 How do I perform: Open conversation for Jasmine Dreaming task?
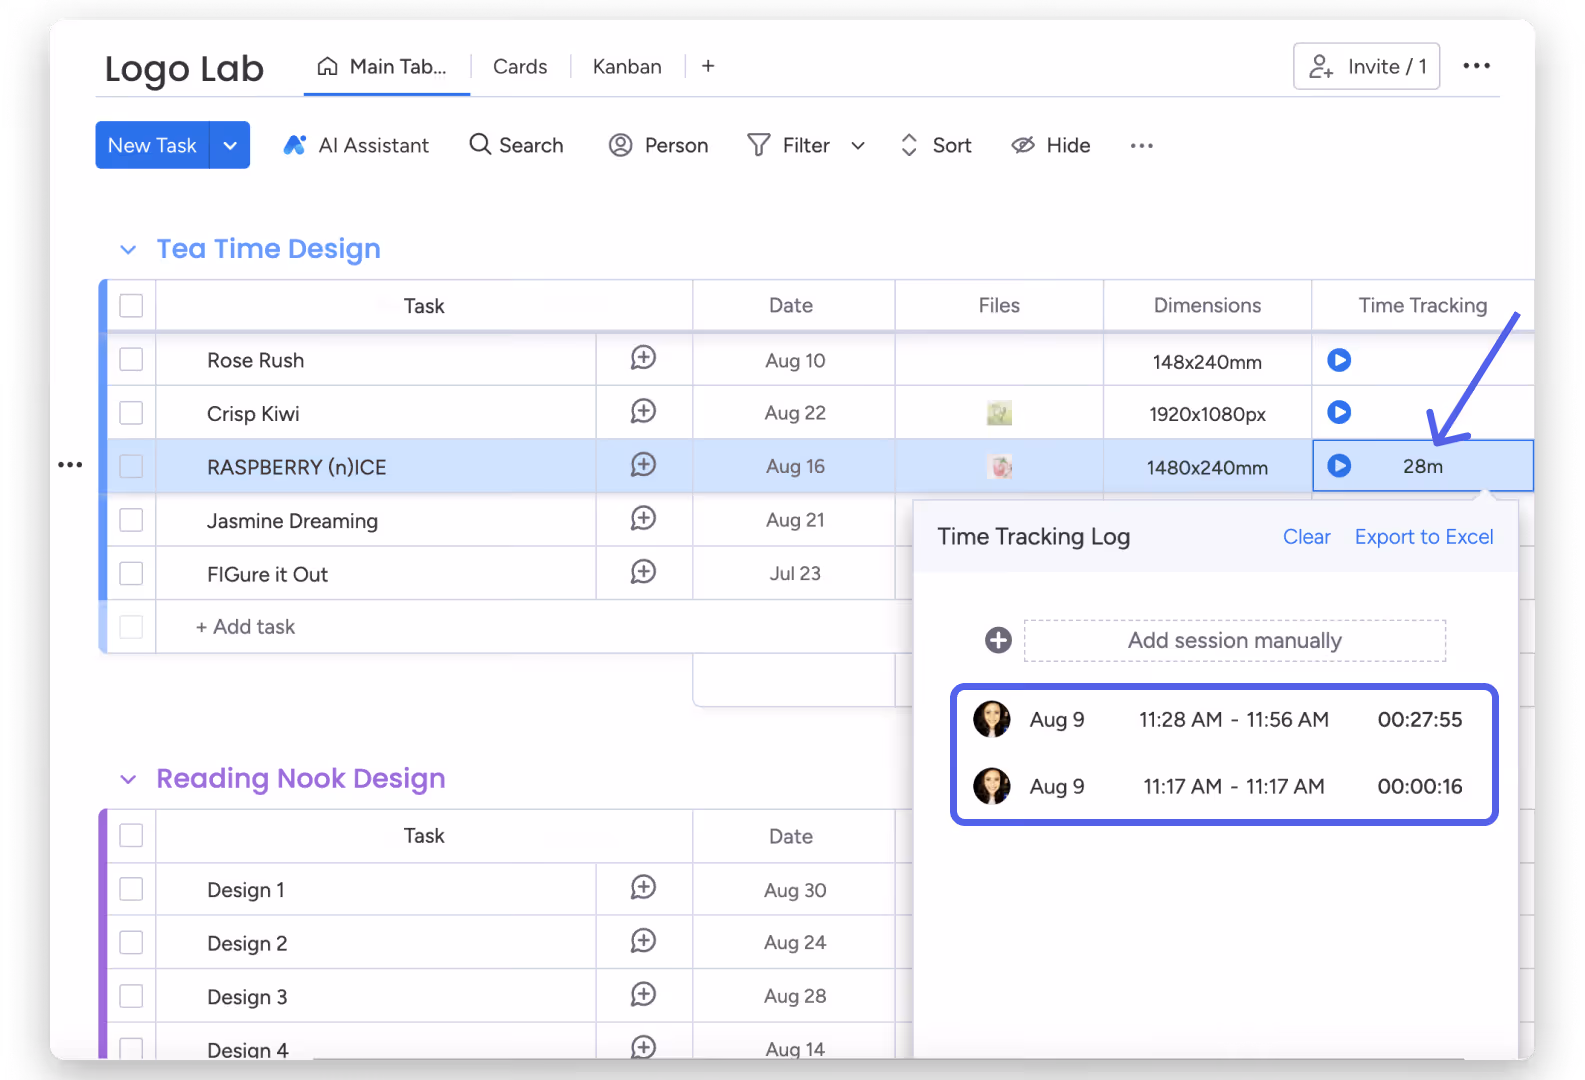643,518
